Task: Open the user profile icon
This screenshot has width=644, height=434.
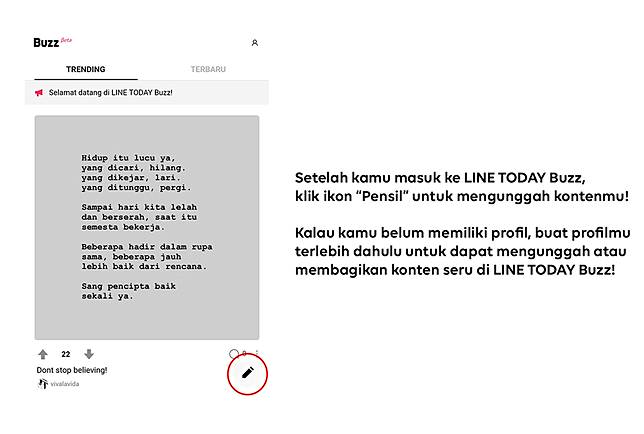Action: 255,42
